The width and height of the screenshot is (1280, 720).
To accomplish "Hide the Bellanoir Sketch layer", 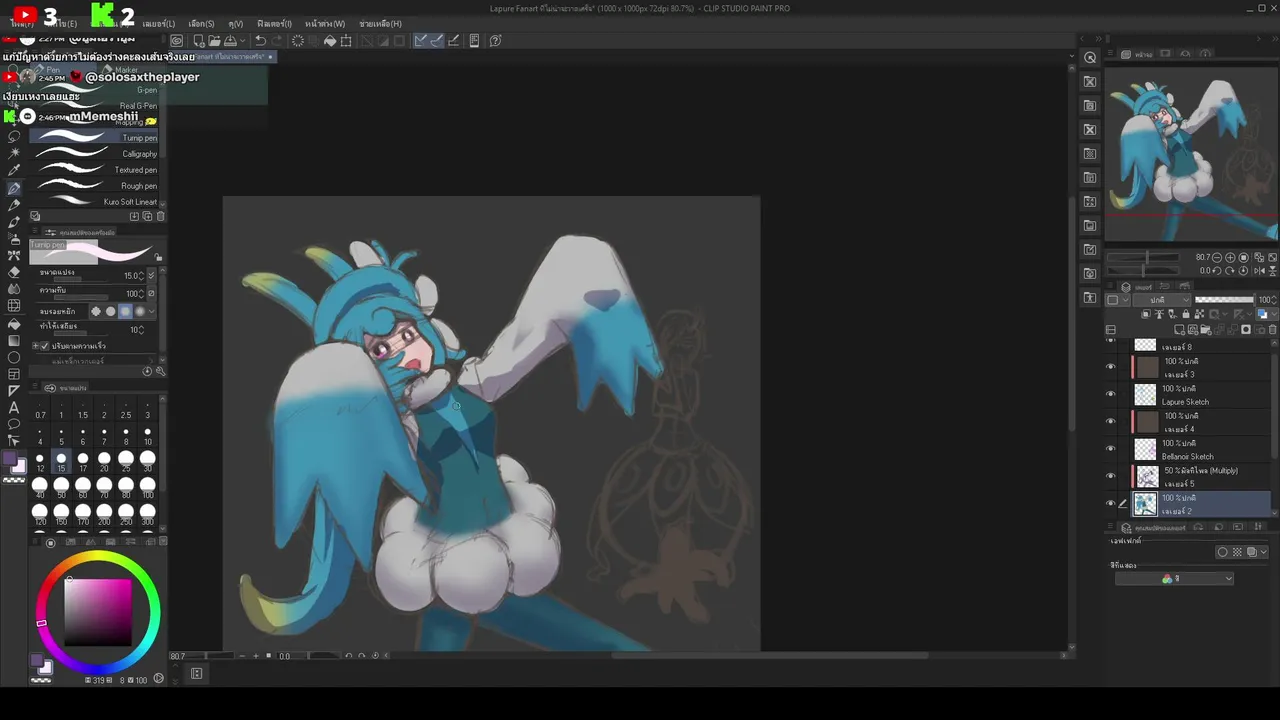I will point(1110,449).
